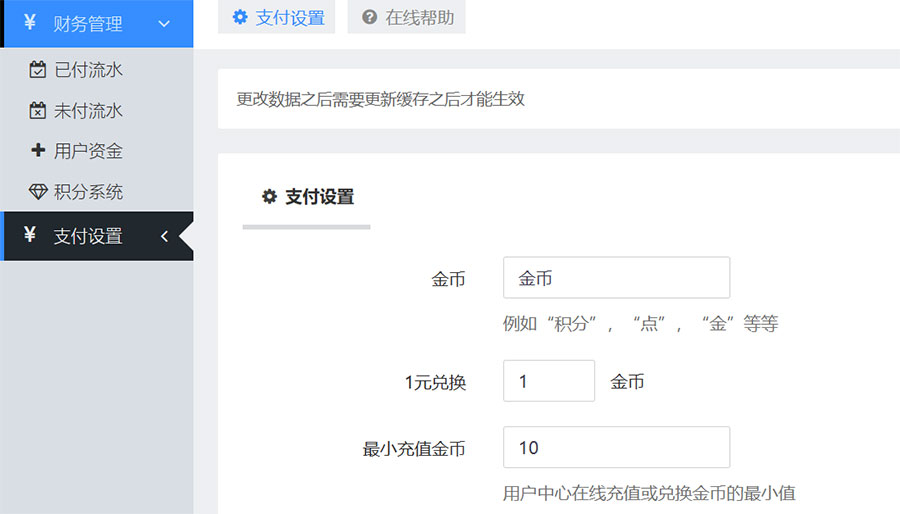Click the gear icon in the top 支付设置 tab
Image resolution: width=900 pixels, height=514 pixels.
(x=240, y=17)
